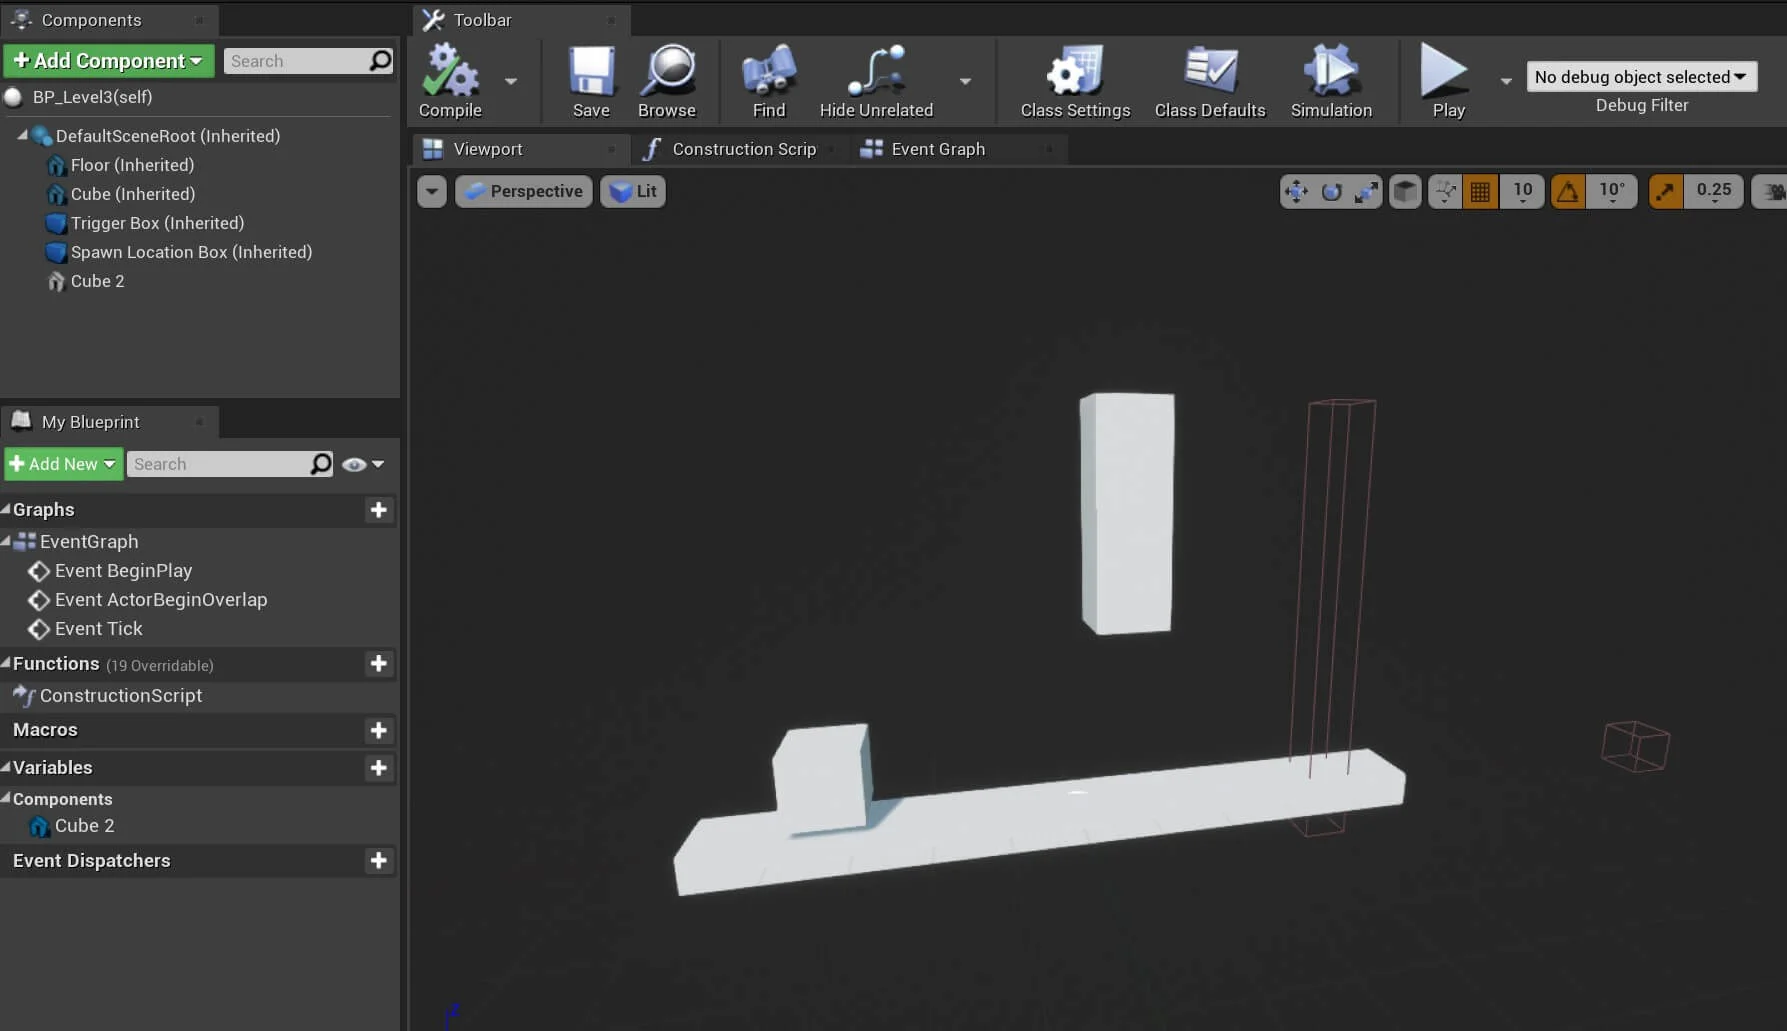
Task: Toggle scale snapping icon
Action: (x=1665, y=191)
